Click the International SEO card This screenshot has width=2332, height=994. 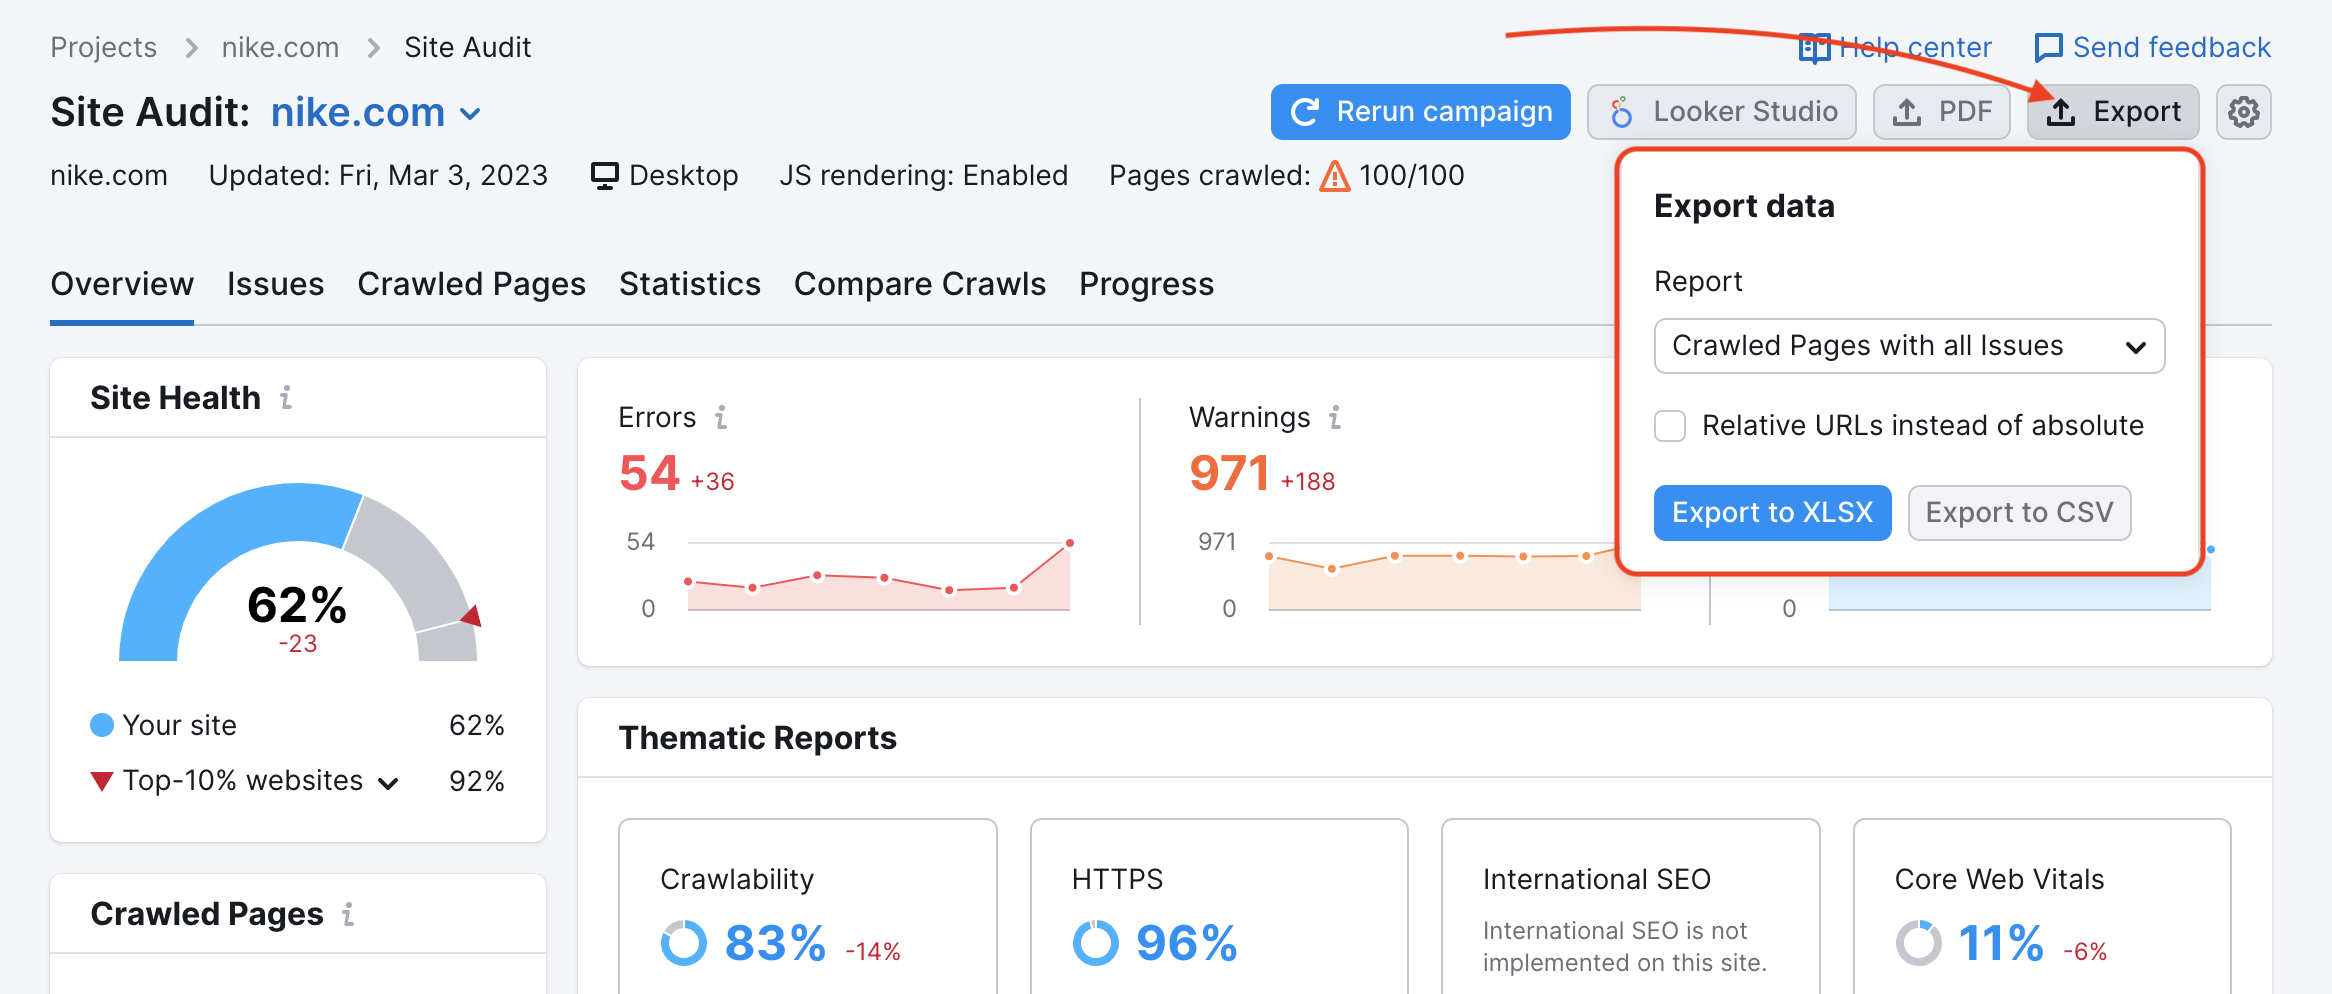coord(1630,907)
